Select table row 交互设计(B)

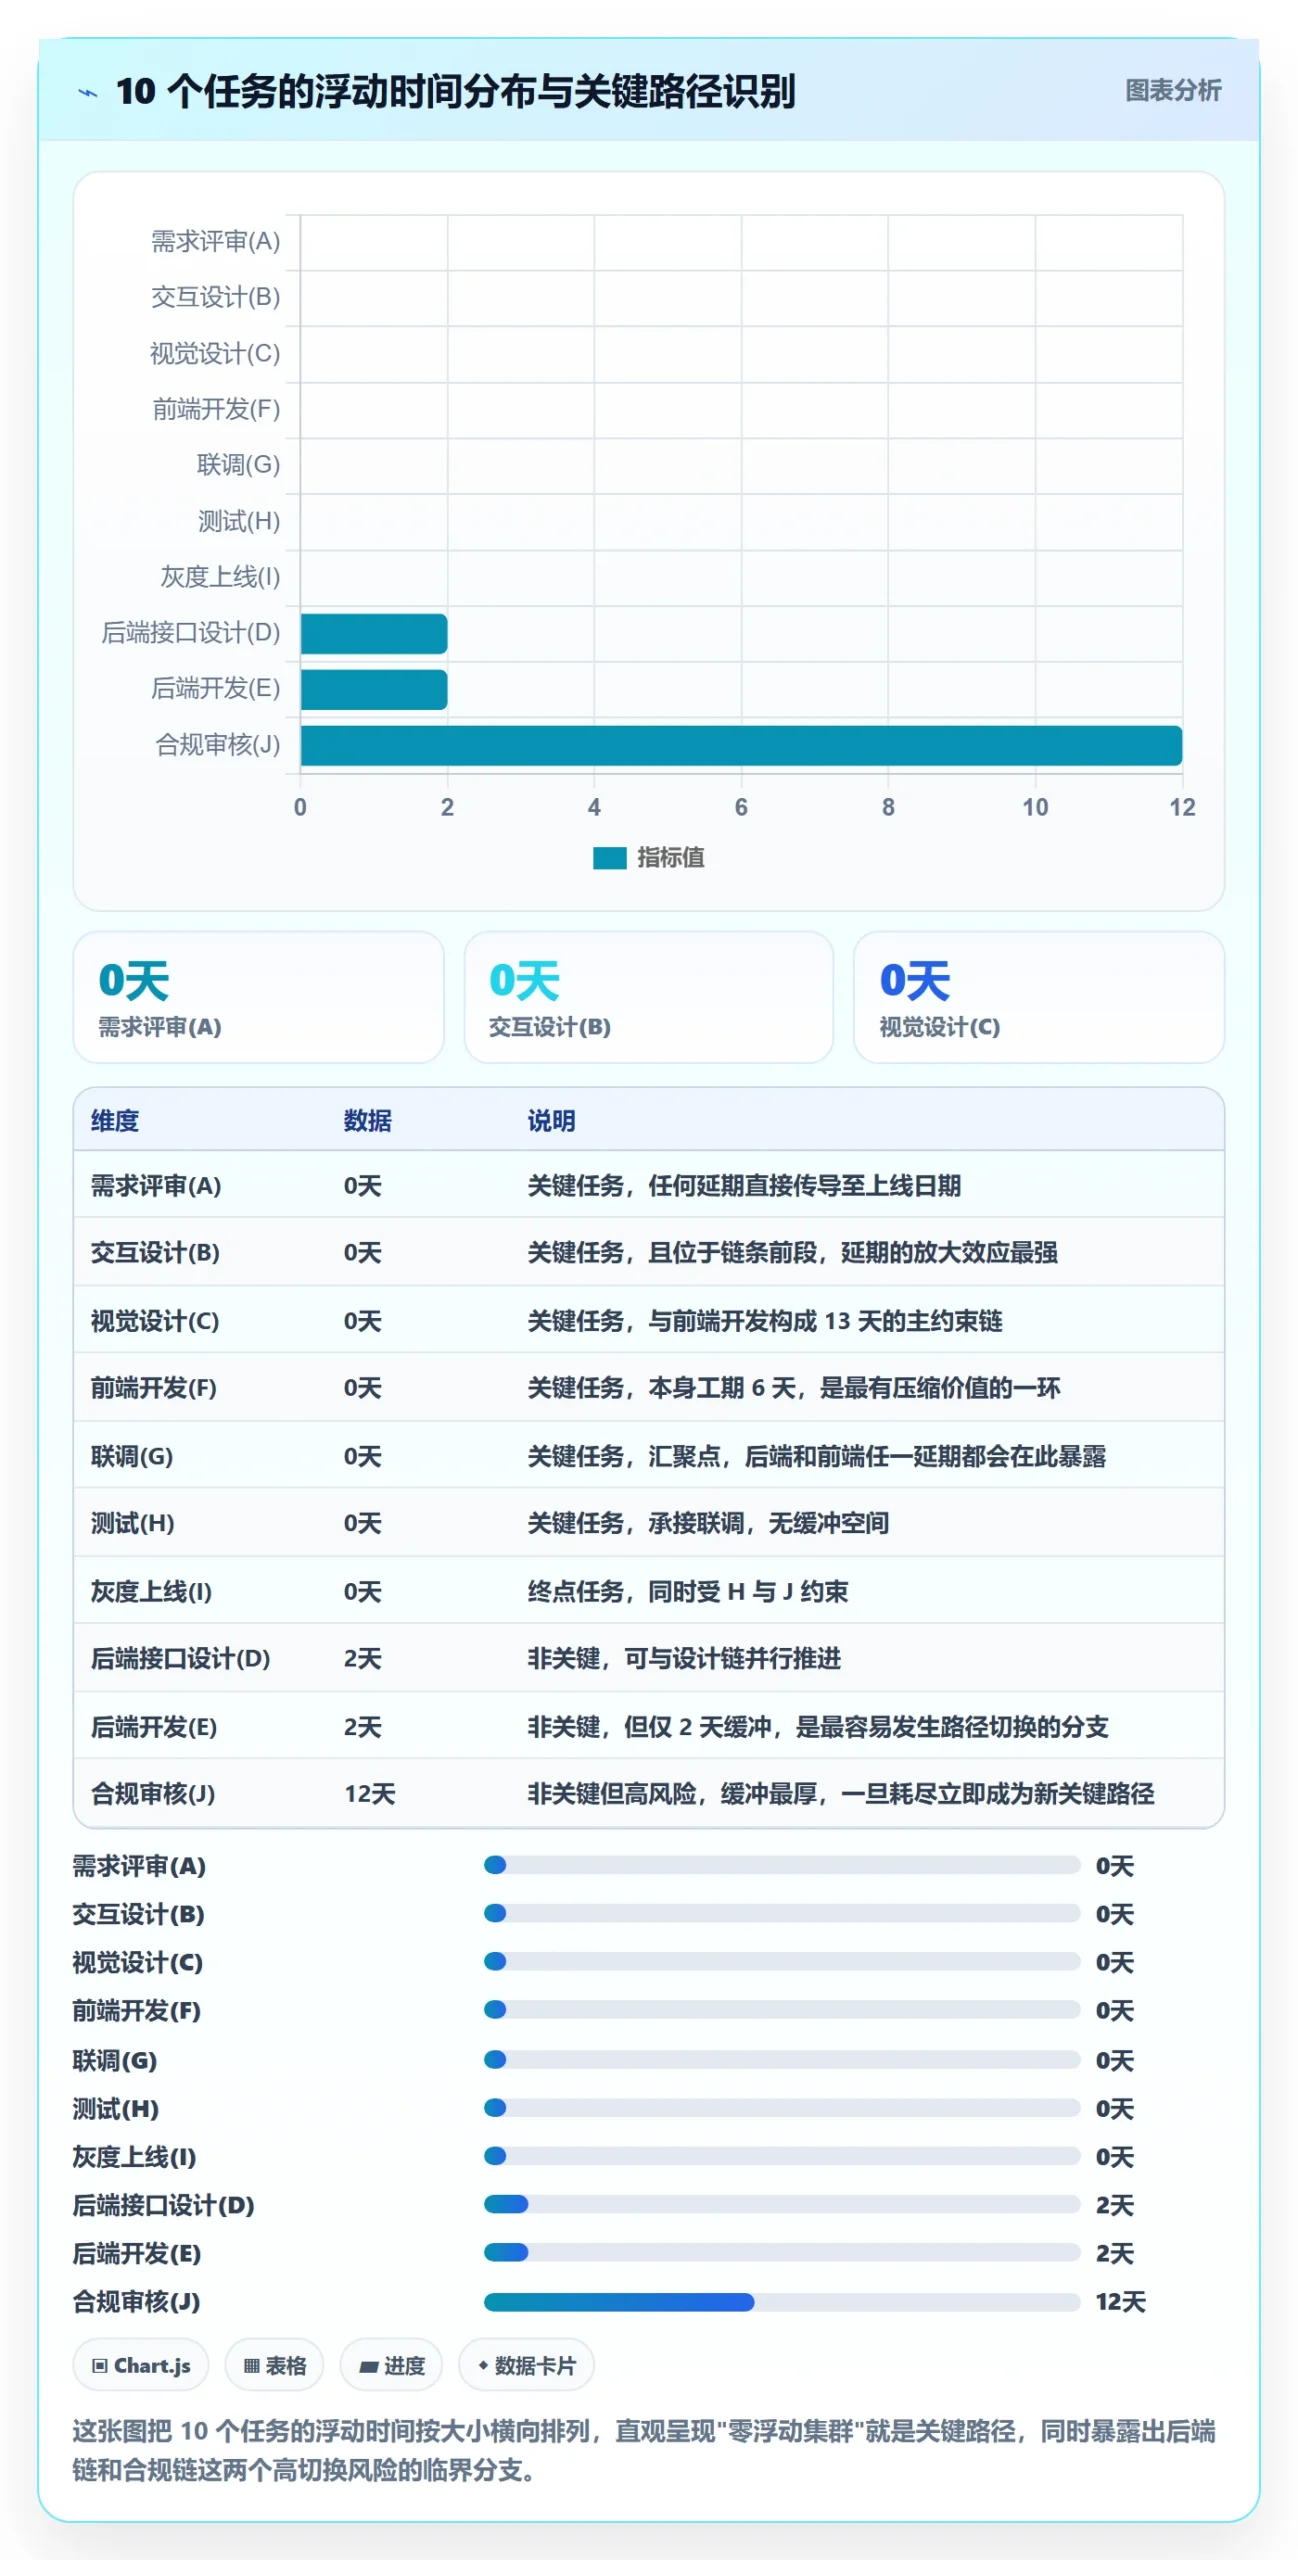coord(648,1252)
